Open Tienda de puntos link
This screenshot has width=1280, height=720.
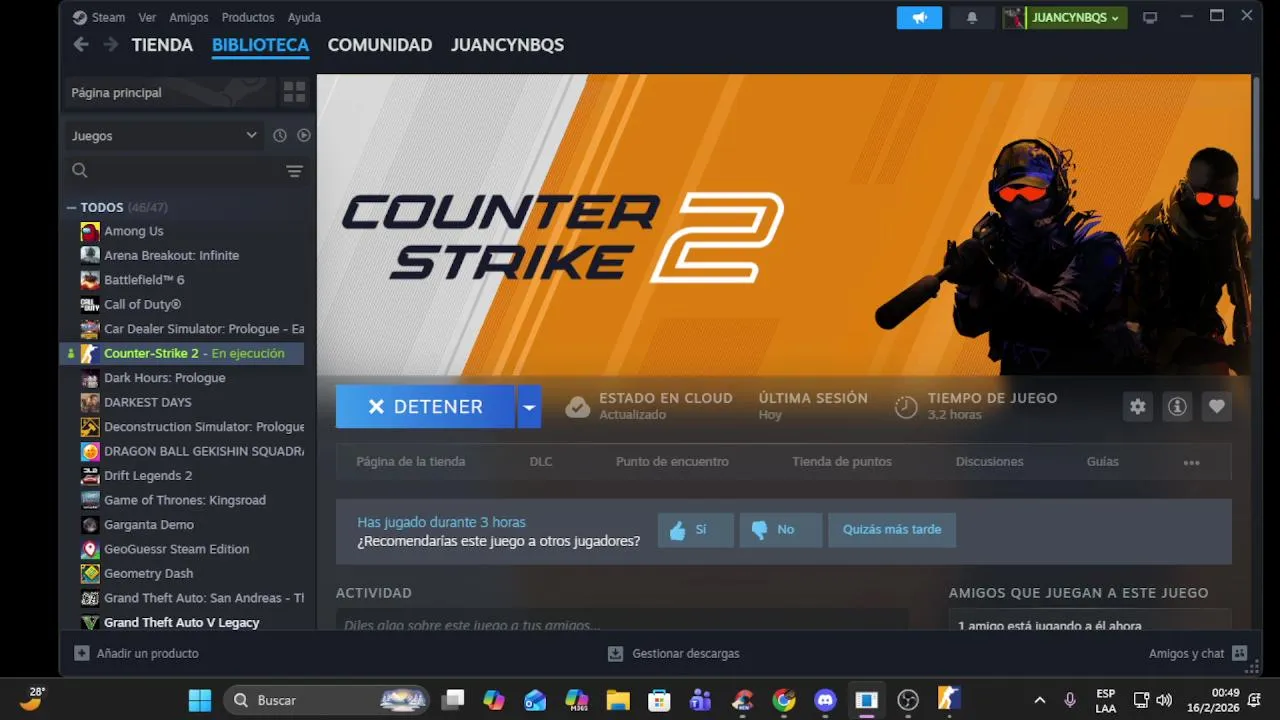tap(842, 462)
